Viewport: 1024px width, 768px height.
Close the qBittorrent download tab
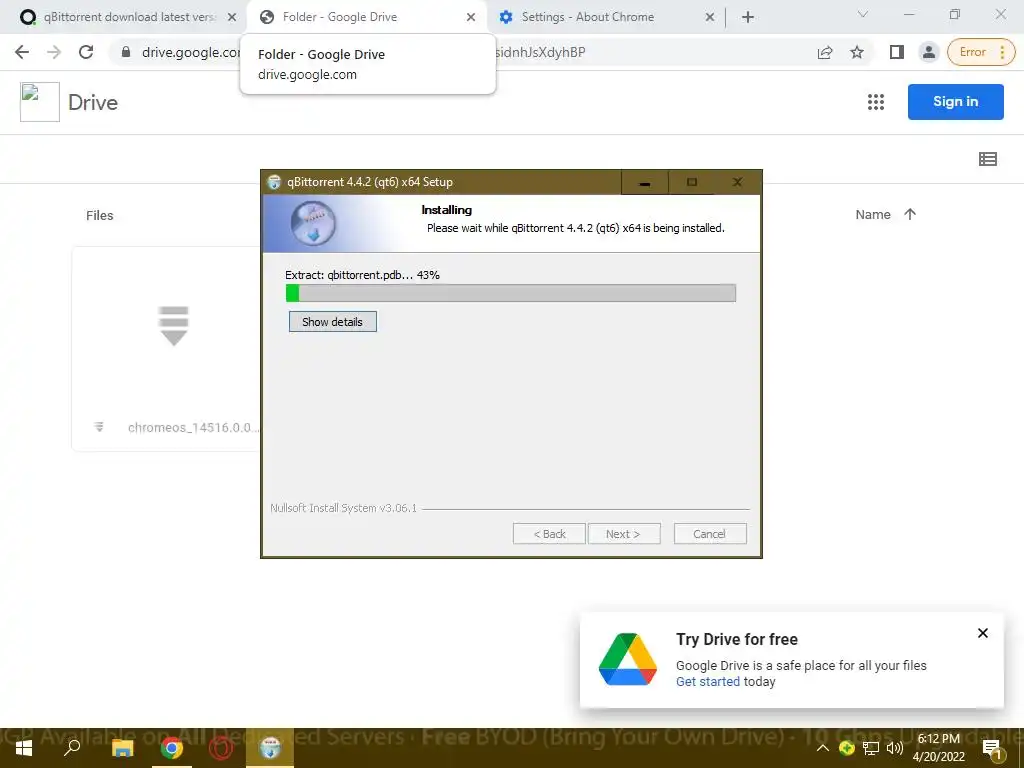[232, 18]
